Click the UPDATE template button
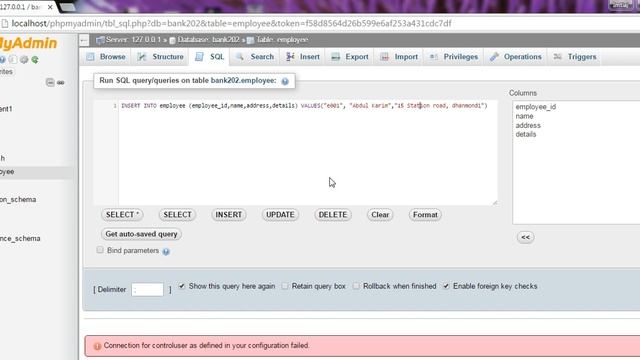The image size is (640, 360). pos(280,215)
